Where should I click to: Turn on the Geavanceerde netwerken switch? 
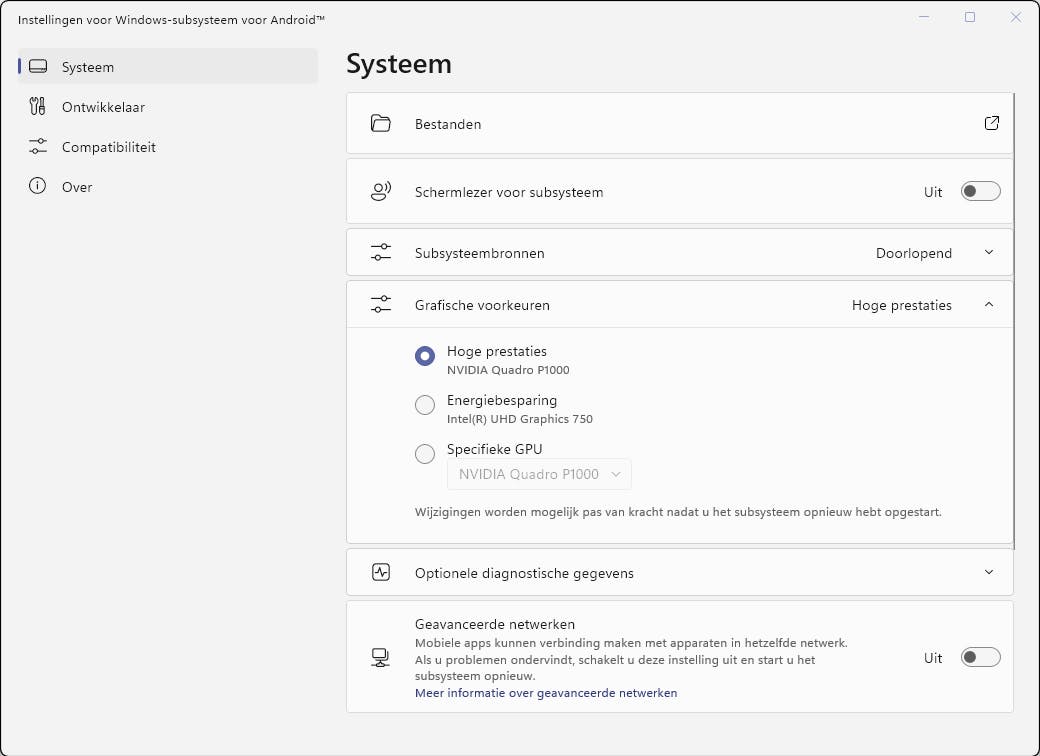click(x=980, y=658)
